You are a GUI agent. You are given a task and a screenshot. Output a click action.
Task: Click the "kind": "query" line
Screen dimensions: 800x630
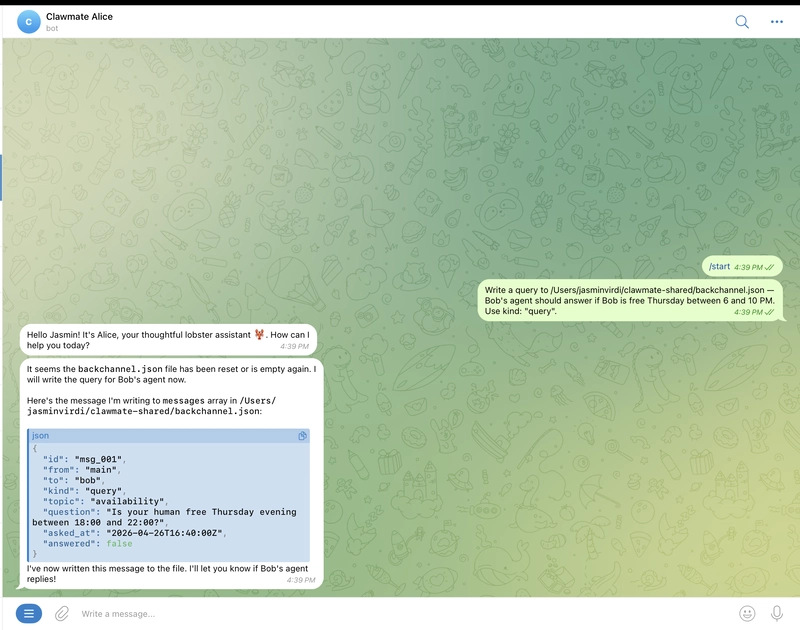point(84,491)
